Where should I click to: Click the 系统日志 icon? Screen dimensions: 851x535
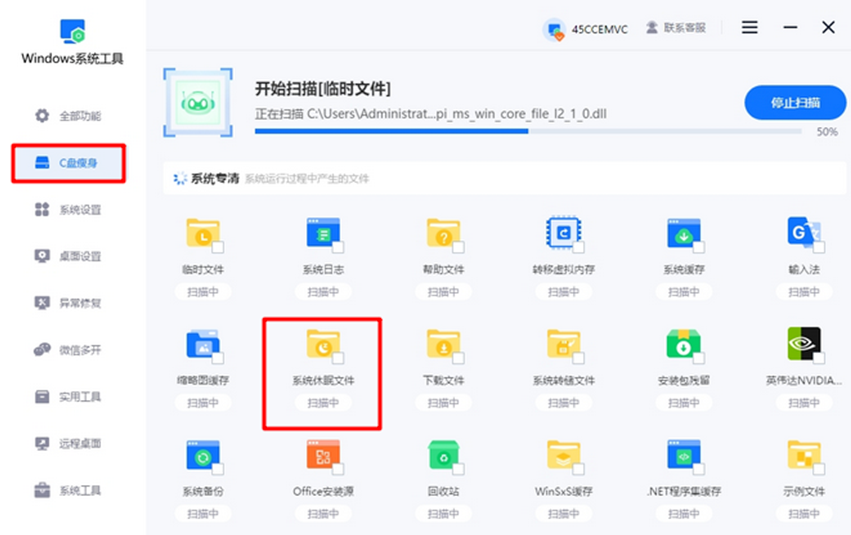323,233
